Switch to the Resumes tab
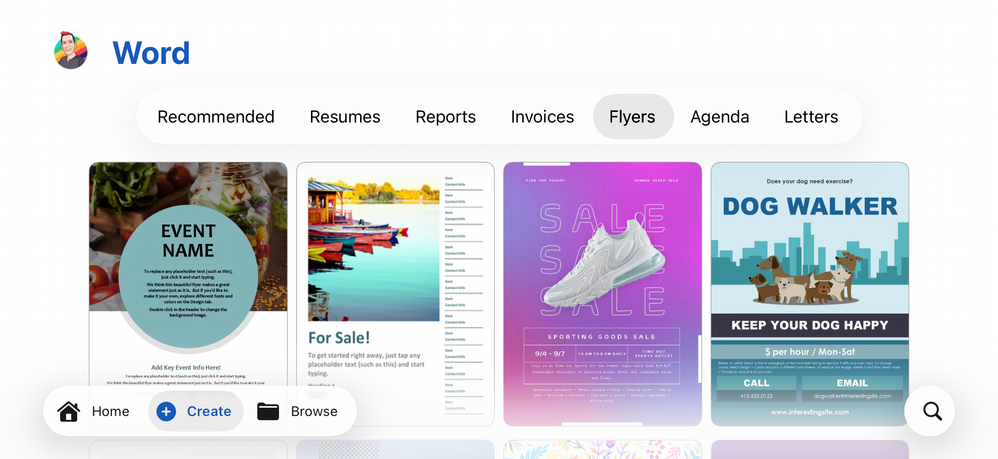Image resolution: width=998 pixels, height=459 pixels. 345,117
